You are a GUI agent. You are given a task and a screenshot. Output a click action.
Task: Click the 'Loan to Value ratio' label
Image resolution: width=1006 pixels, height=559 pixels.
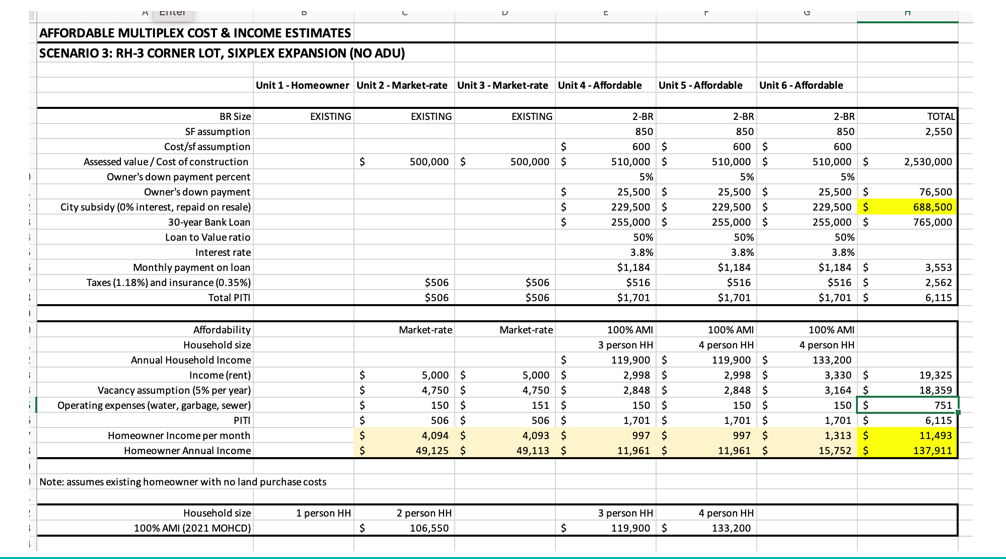pos(208,237)
